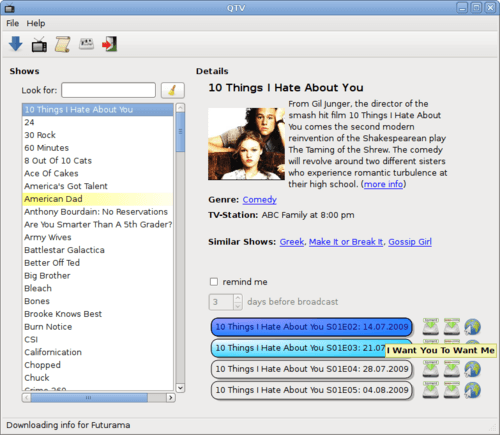Select Ace Of Cakes in the list
Screen dimensions: 500x435
(98, 173)
